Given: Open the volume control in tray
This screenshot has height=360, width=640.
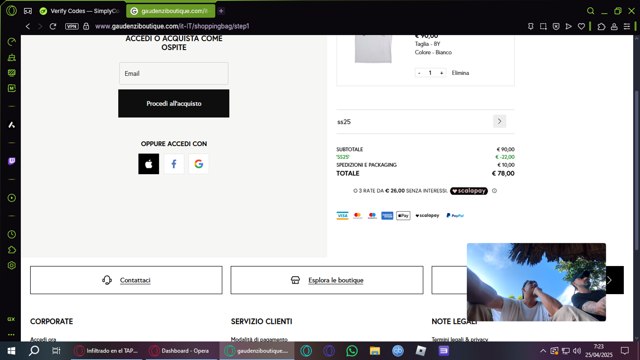Looking at the screenshot, I should [577, 351].
